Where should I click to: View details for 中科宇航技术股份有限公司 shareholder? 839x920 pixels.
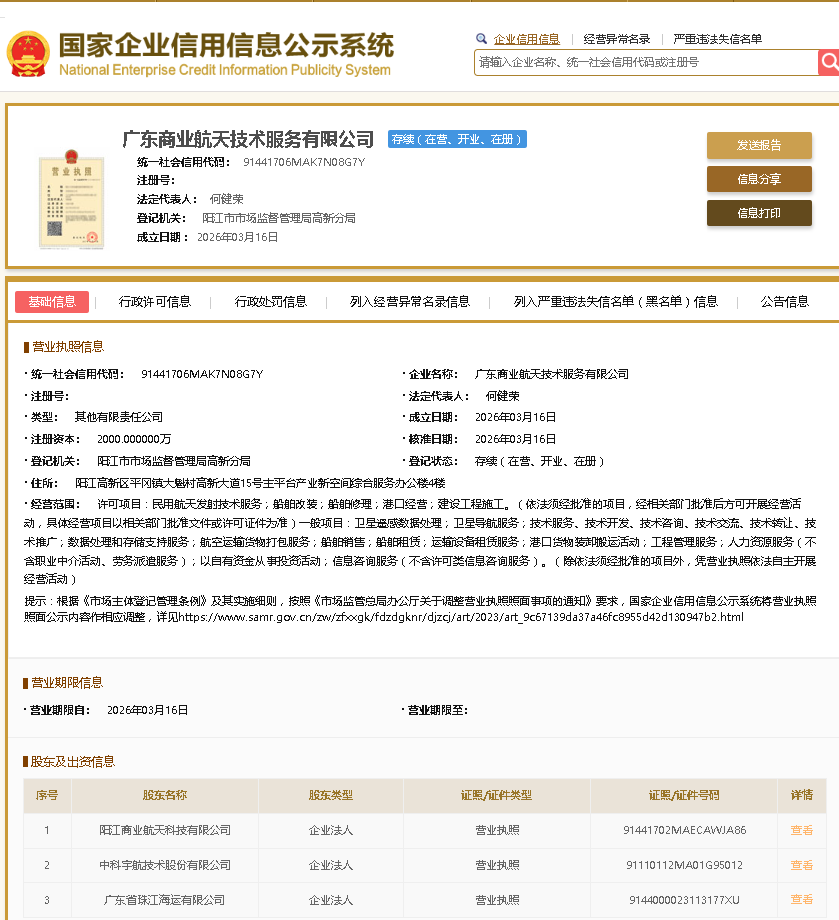801,865
